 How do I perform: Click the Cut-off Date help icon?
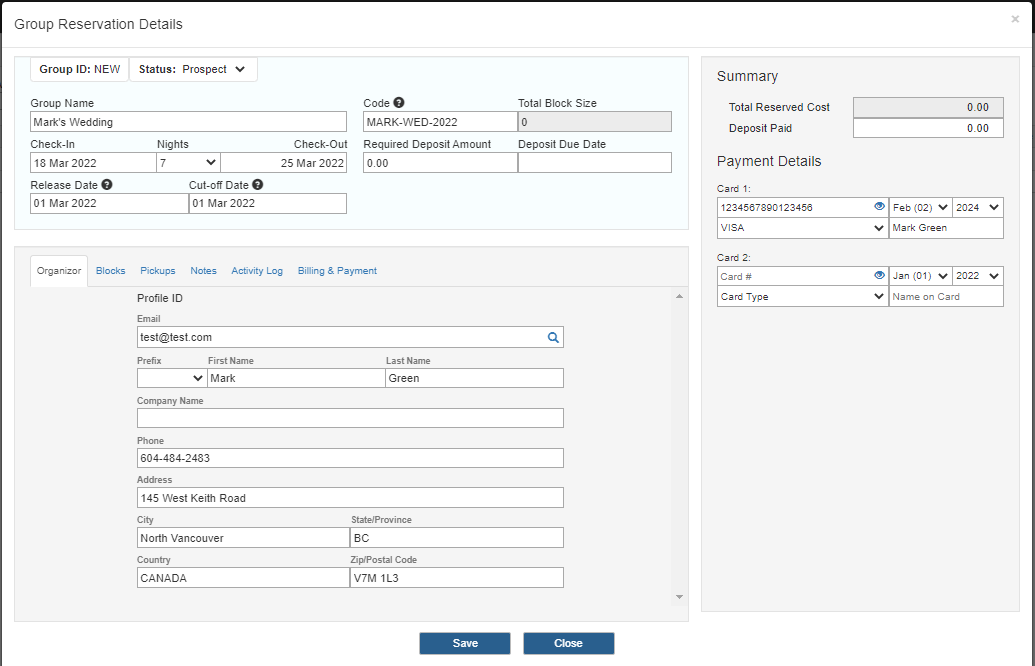[x=257, y=185]
